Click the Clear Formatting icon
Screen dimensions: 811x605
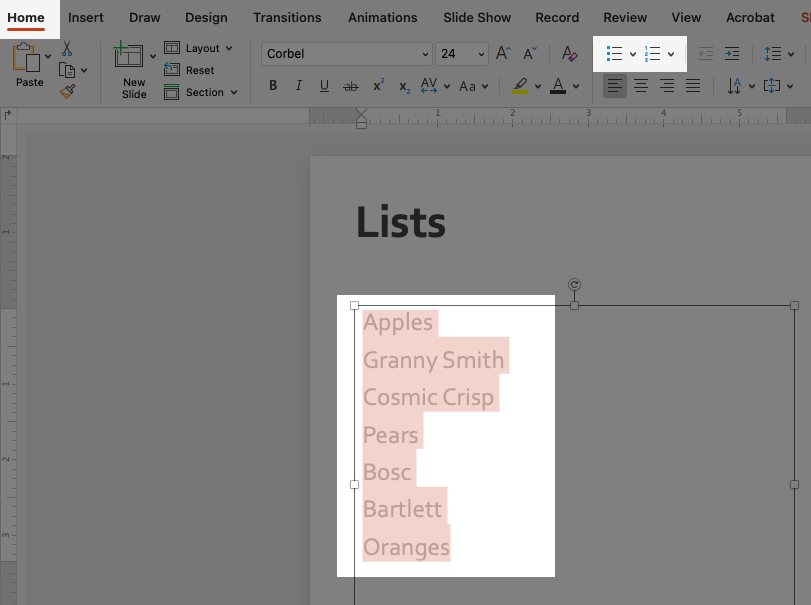point(569,54)
